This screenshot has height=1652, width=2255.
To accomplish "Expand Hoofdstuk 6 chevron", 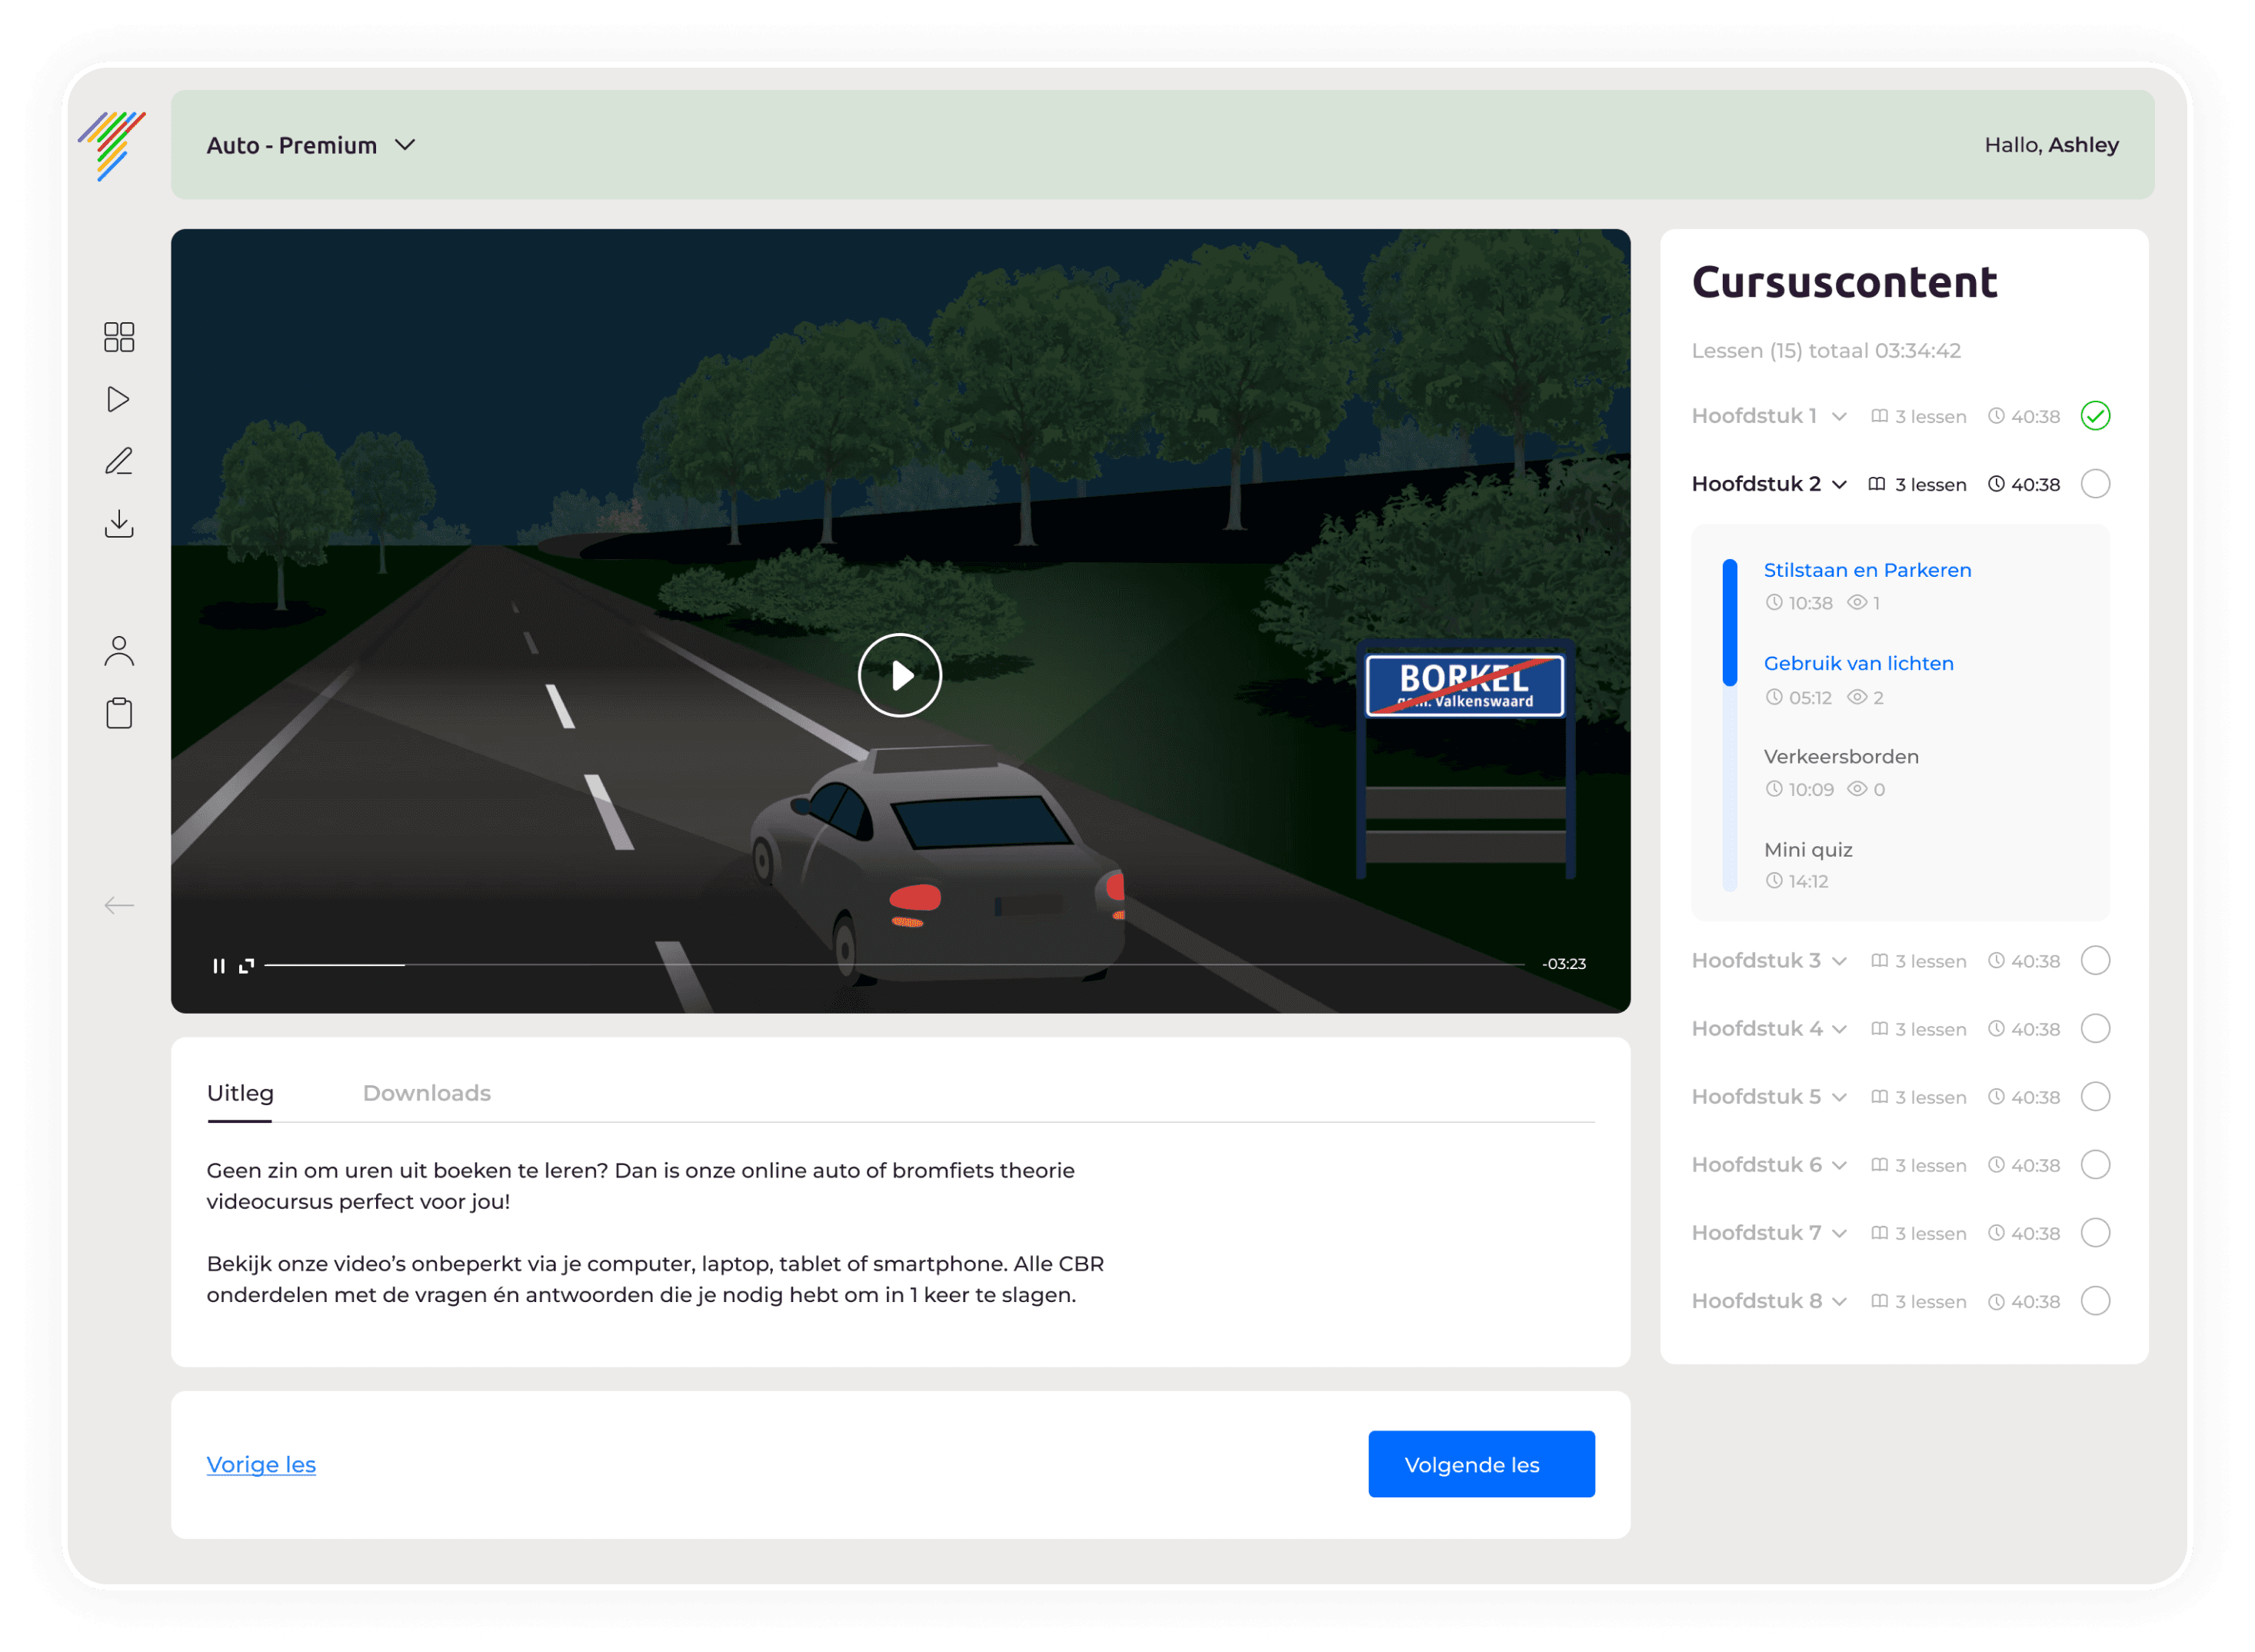I will pos(1840,1166).
